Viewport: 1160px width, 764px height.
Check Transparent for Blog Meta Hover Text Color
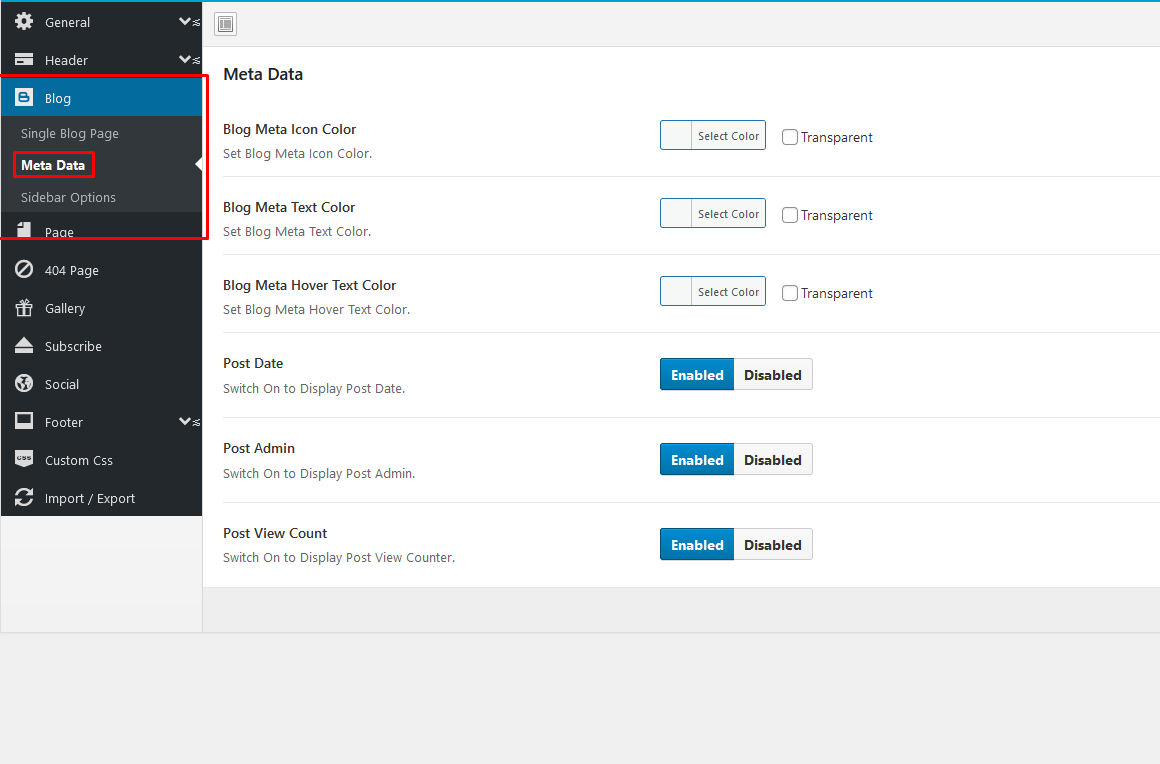[790, 293]
